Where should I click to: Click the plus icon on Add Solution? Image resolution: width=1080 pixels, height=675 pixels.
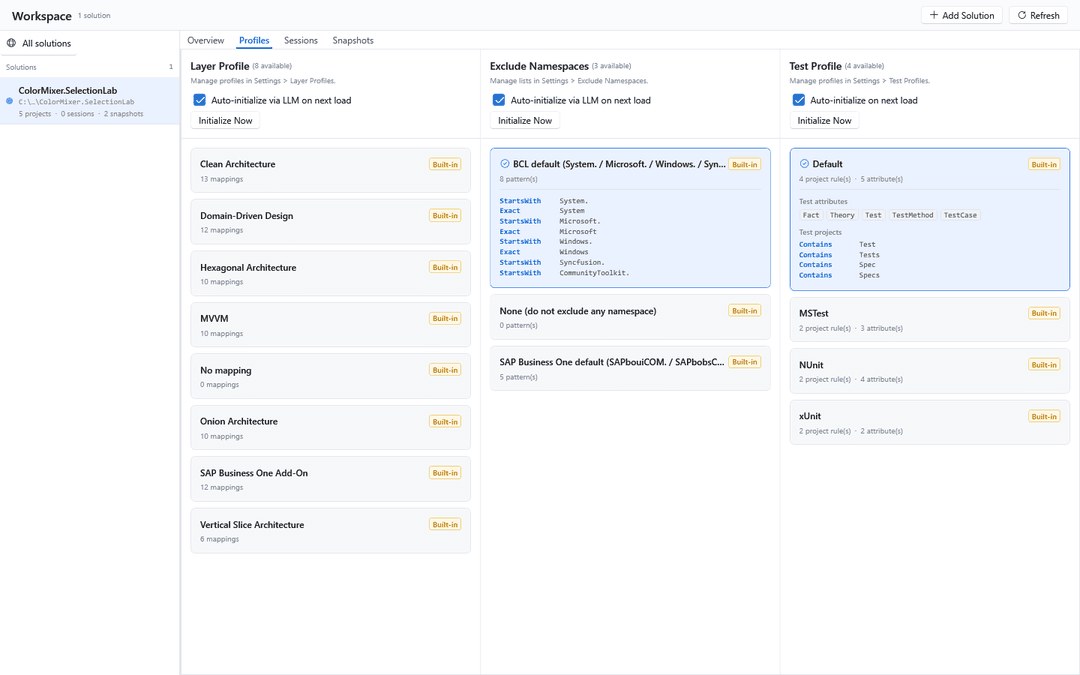tap(933, 14)
